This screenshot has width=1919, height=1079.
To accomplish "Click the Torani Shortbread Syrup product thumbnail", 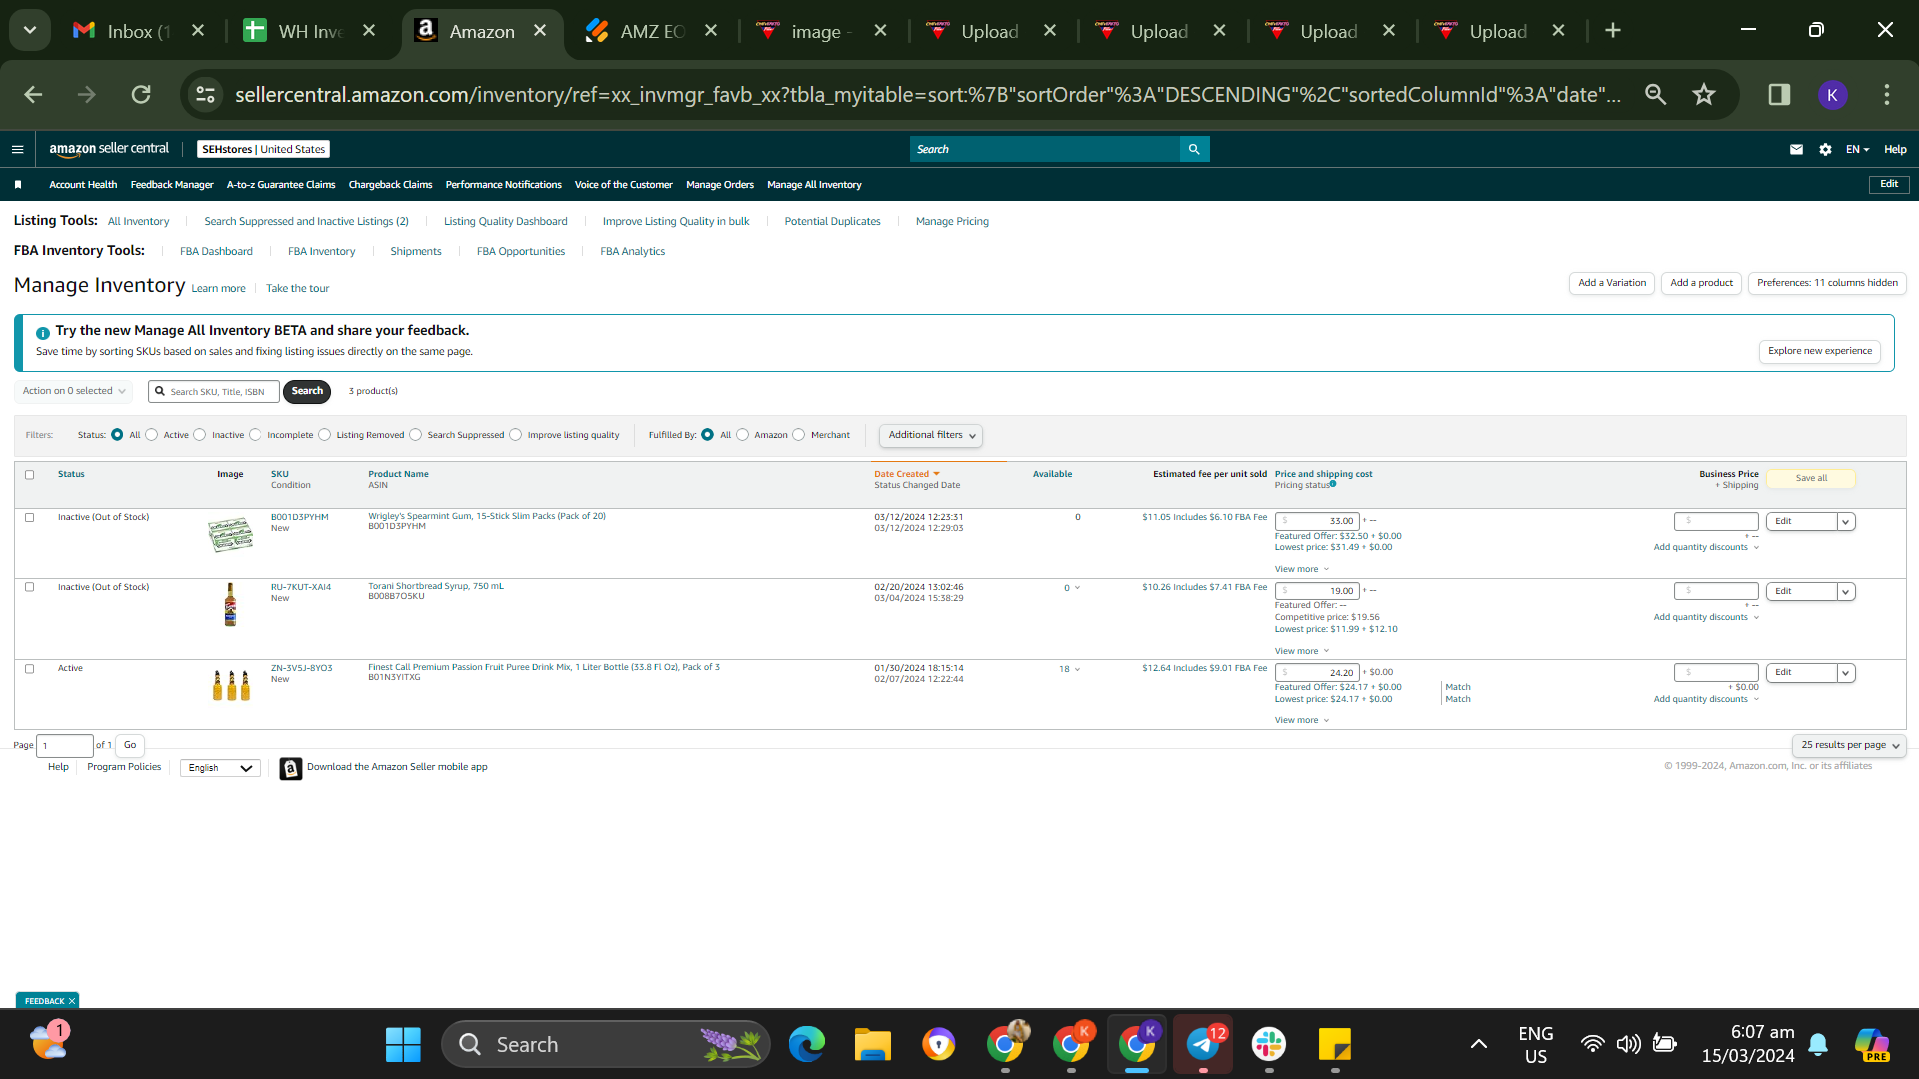I will pyautogui.click(x=230, y=605).
